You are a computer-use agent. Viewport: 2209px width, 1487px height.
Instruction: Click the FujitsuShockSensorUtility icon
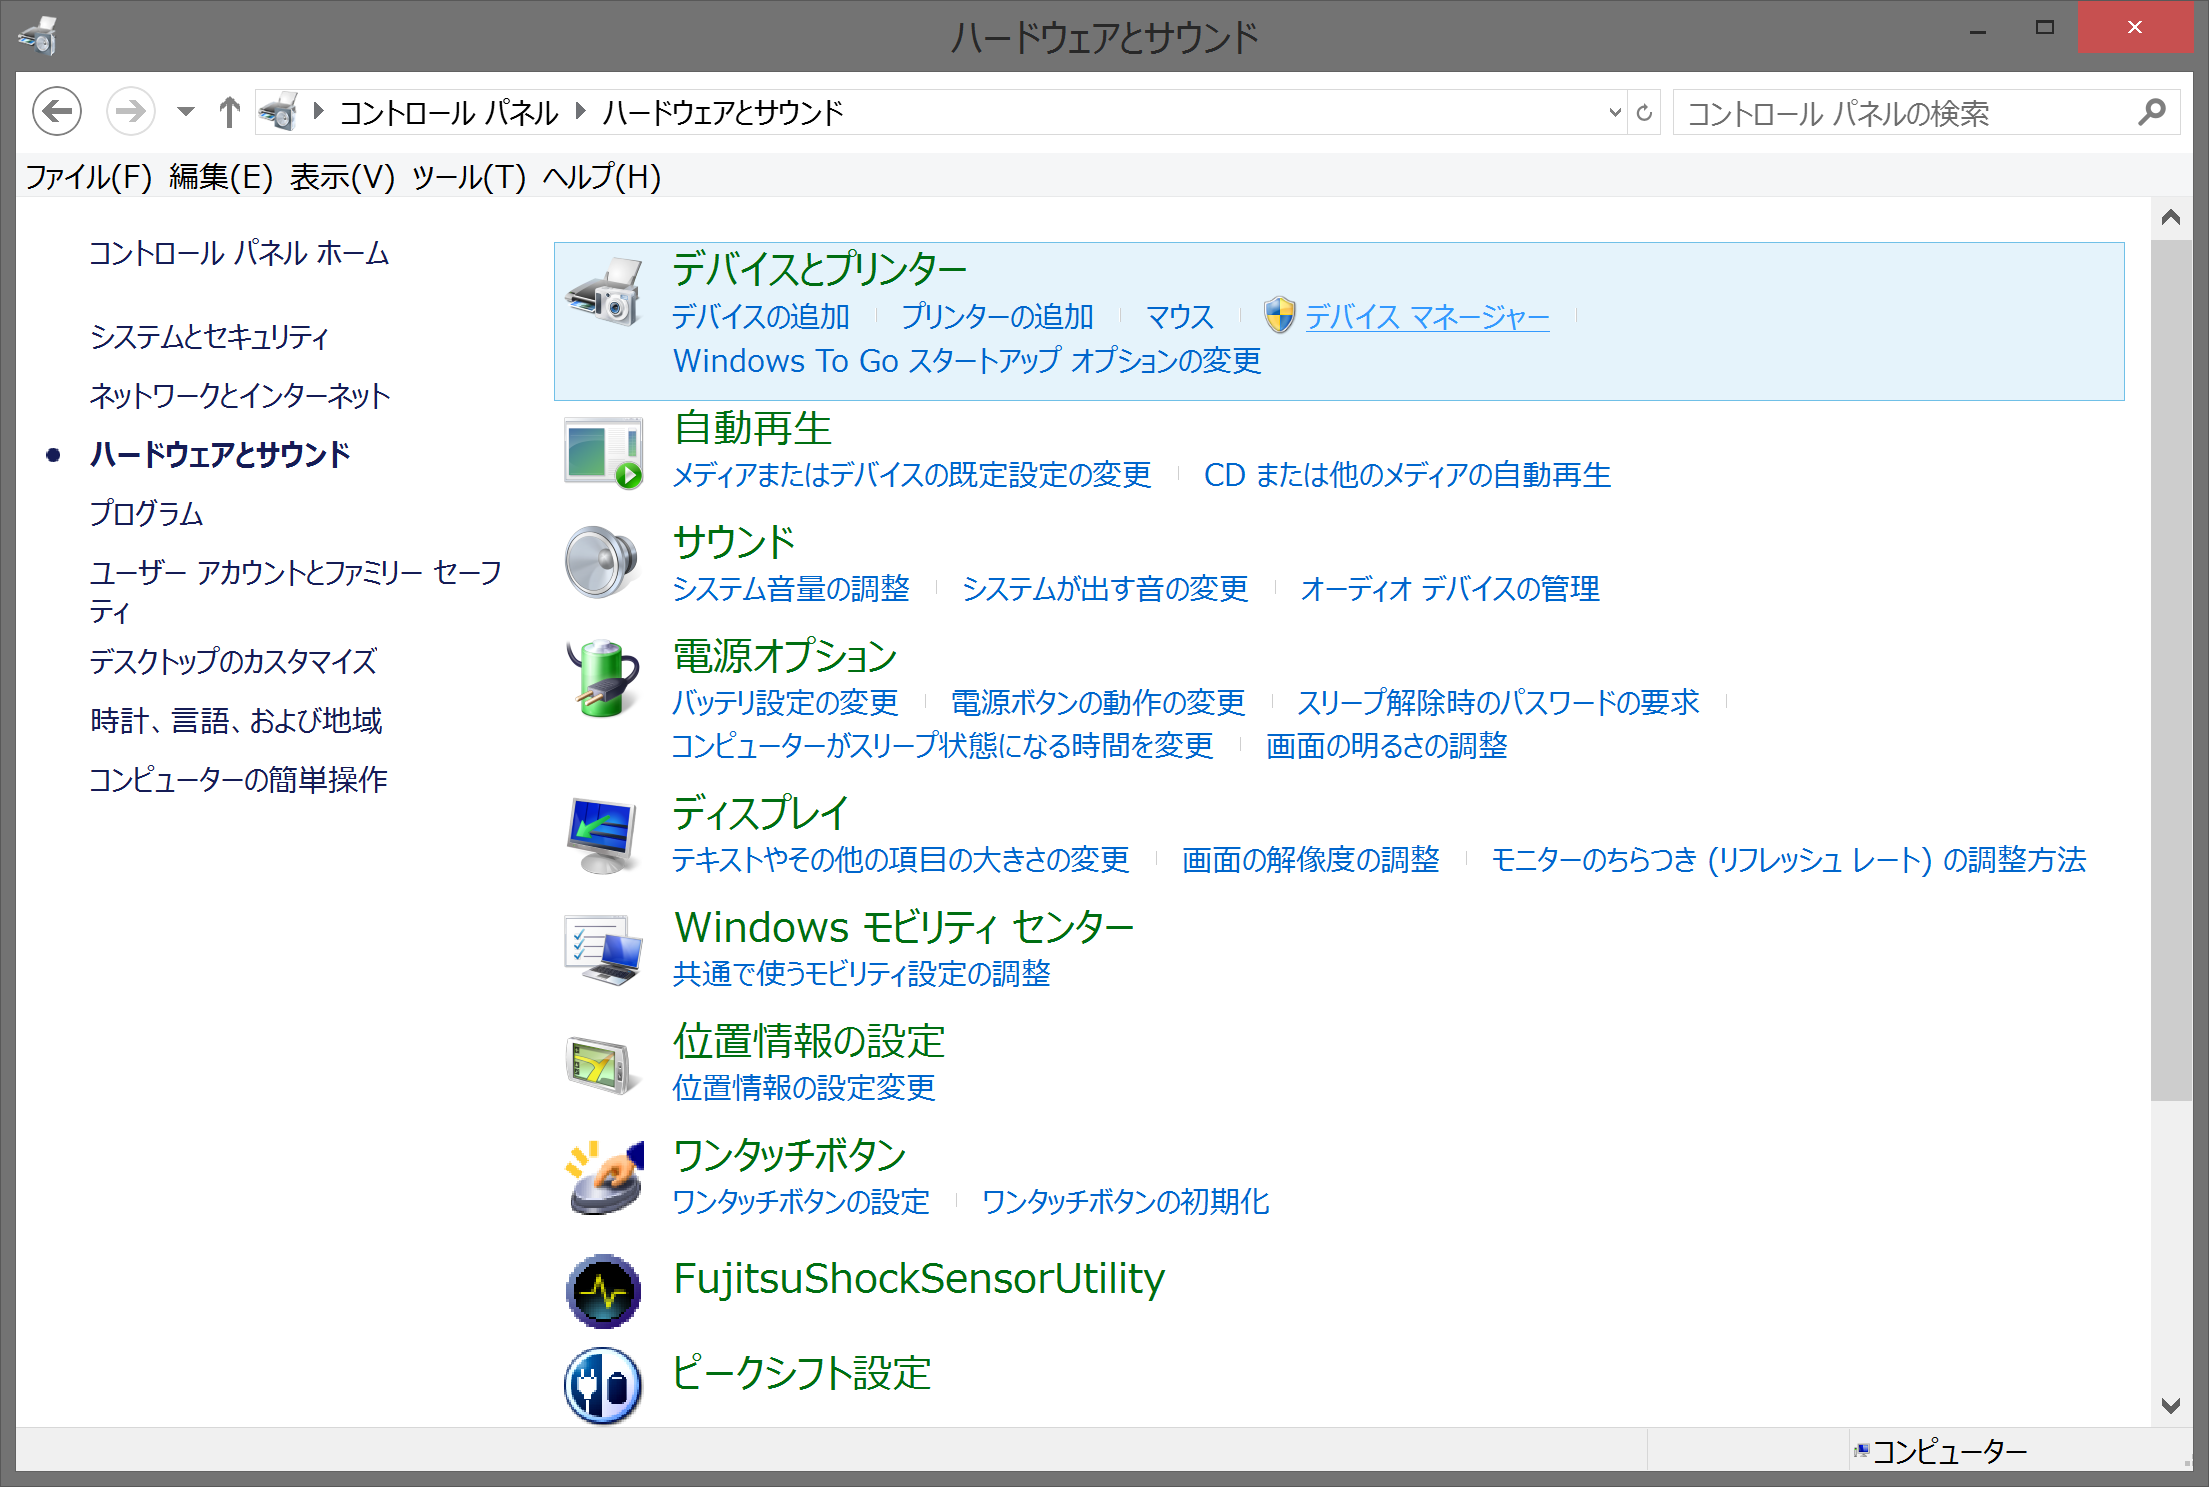click(603, 1291)
